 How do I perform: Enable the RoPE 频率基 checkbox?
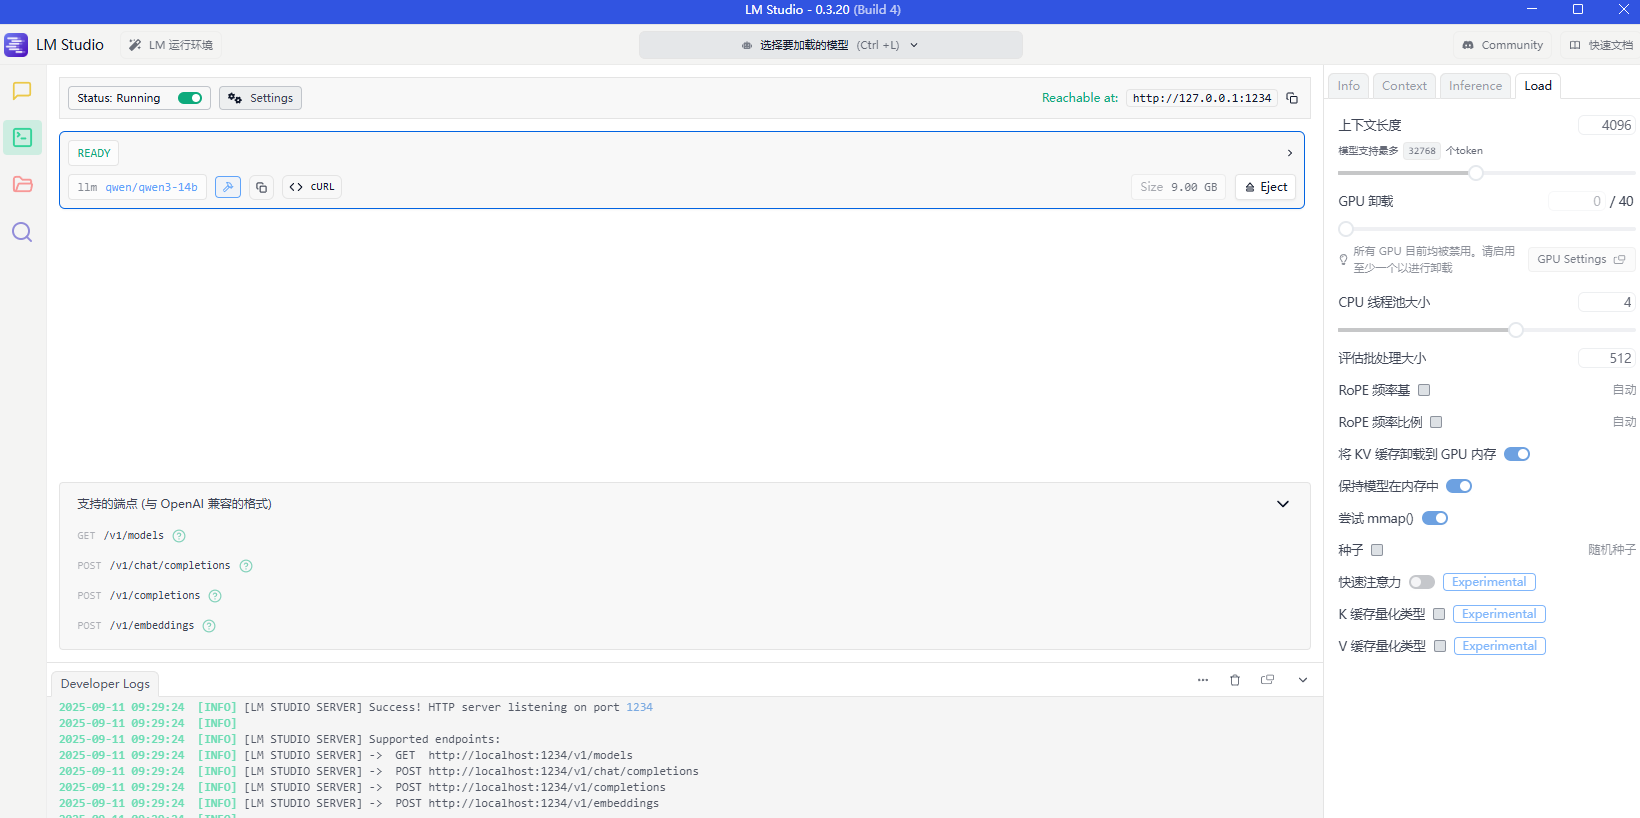(1424, 390)
